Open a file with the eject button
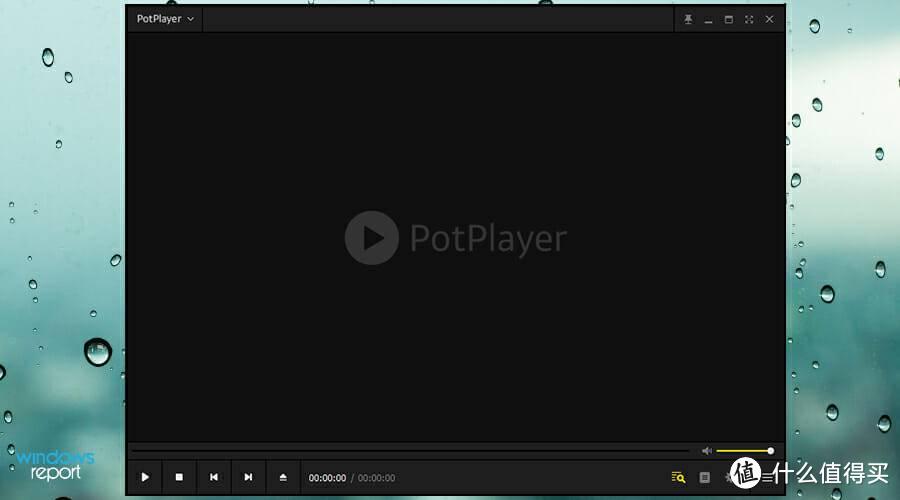The height and width of the screenshot is (500, 900). click(x=283, y=477)
